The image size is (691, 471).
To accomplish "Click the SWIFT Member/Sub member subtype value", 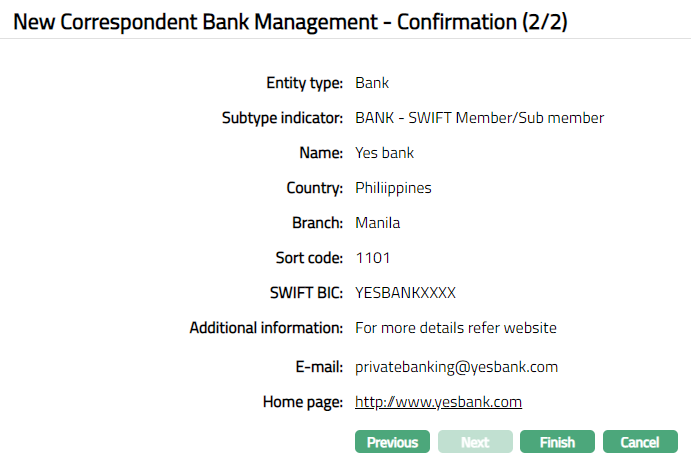I will 479,118.
